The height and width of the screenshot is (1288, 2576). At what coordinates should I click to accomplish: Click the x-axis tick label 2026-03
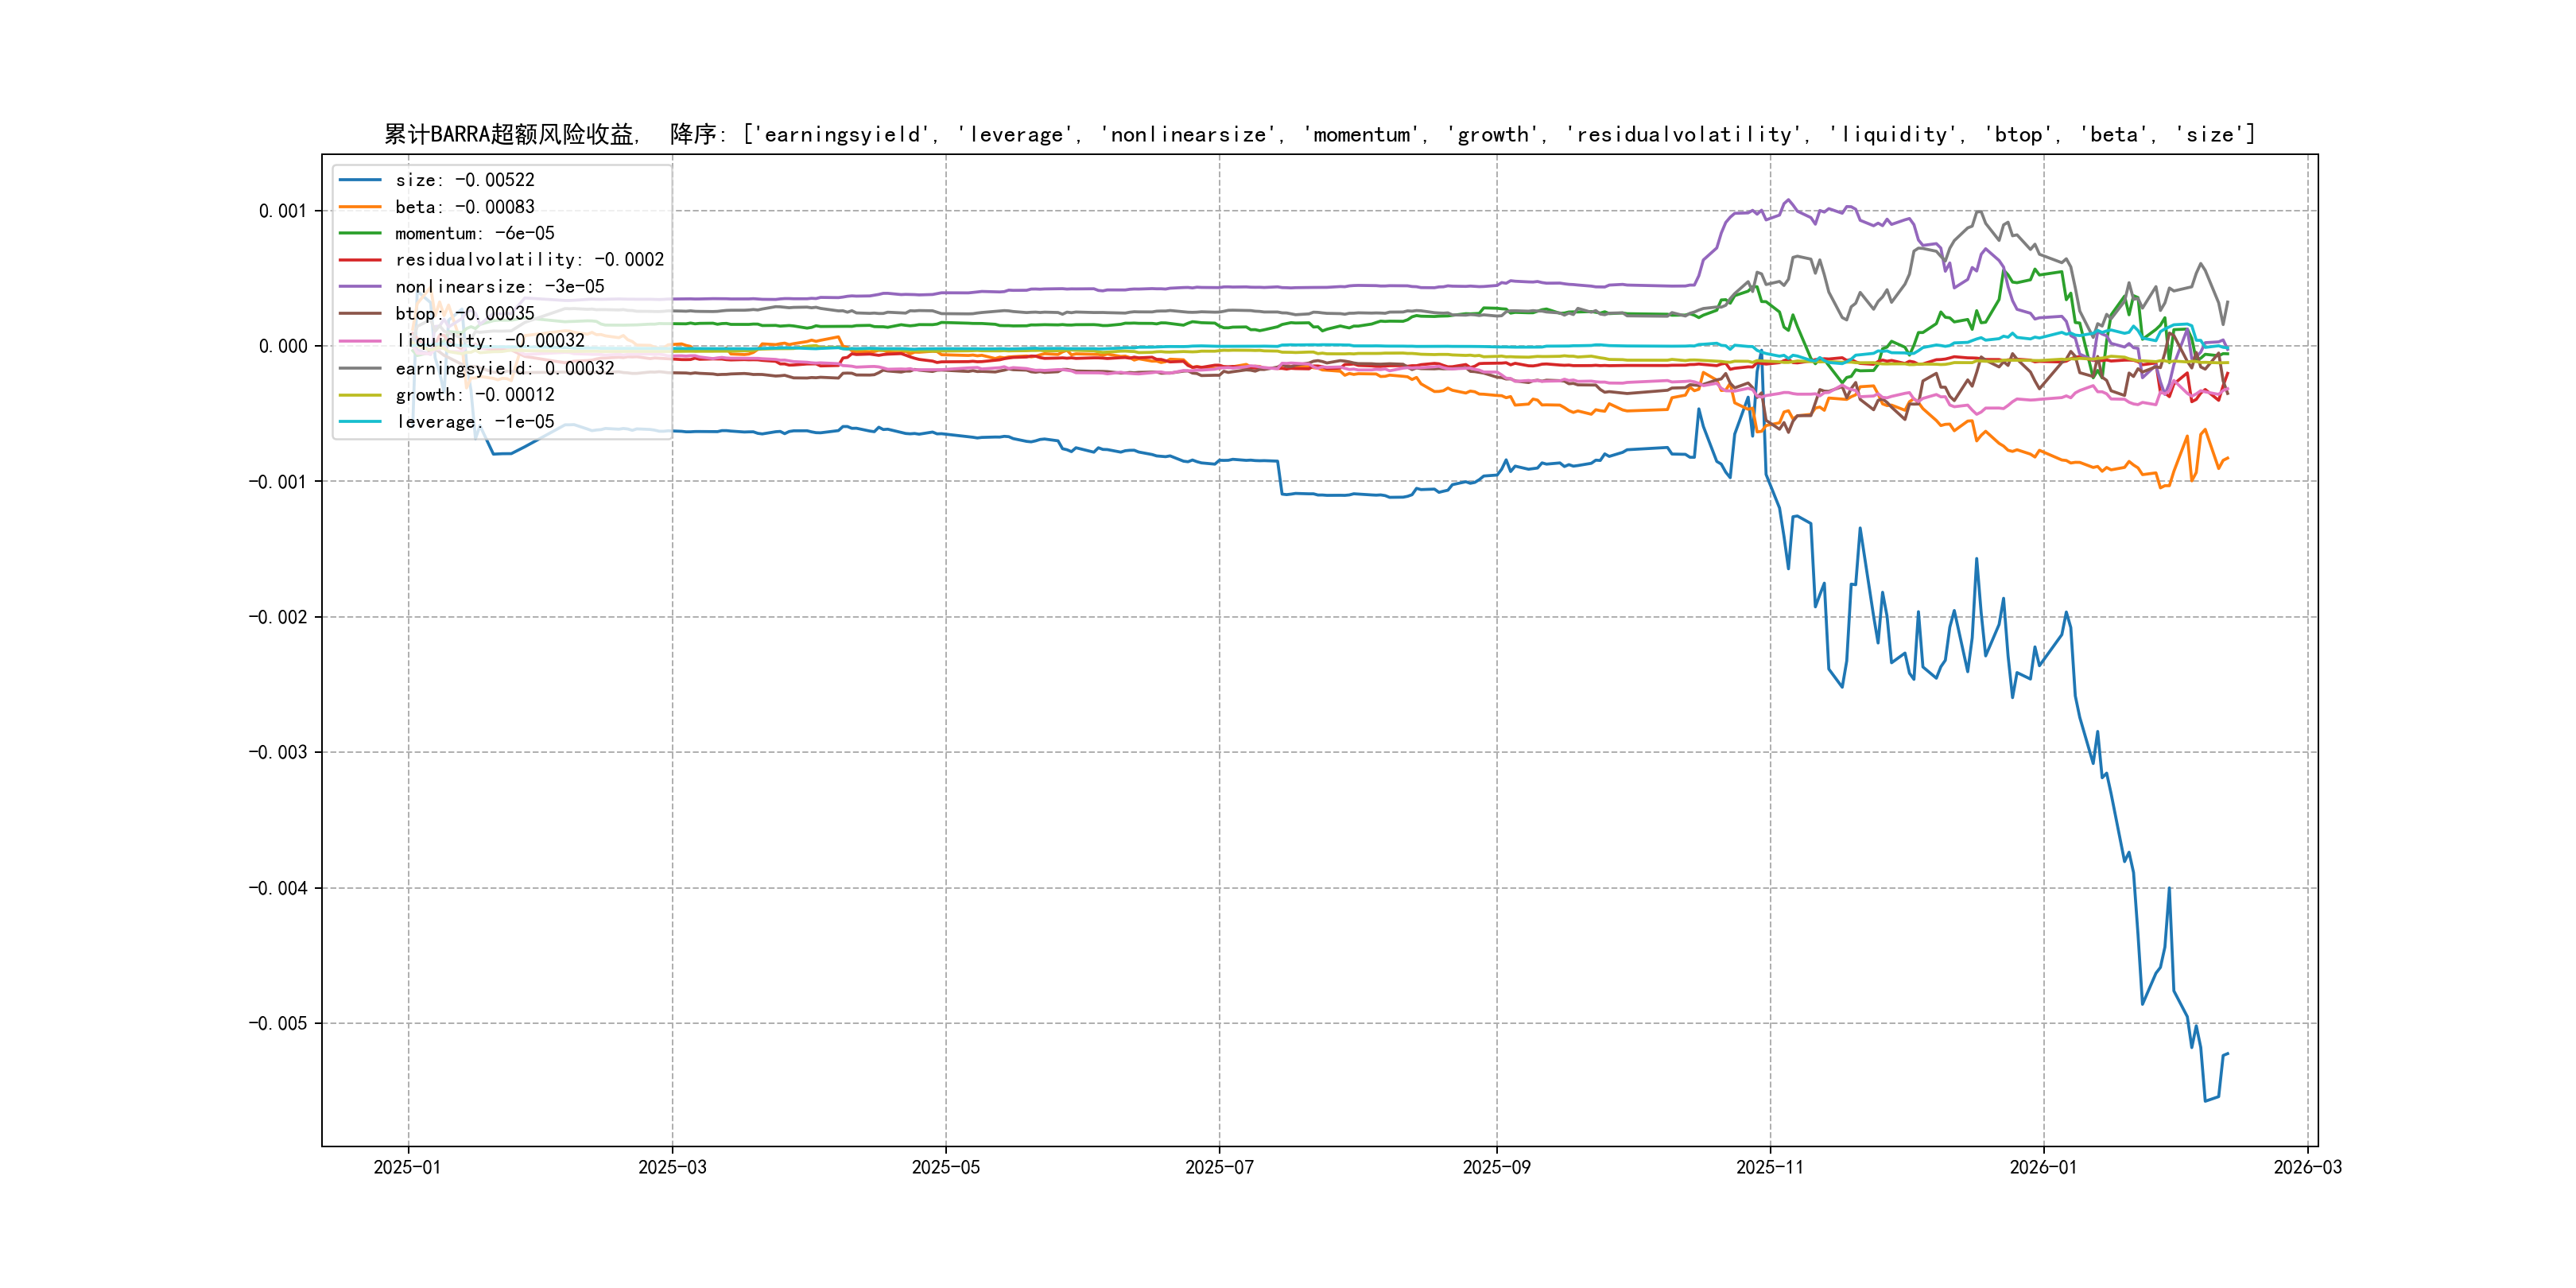click(2307, 1167)
